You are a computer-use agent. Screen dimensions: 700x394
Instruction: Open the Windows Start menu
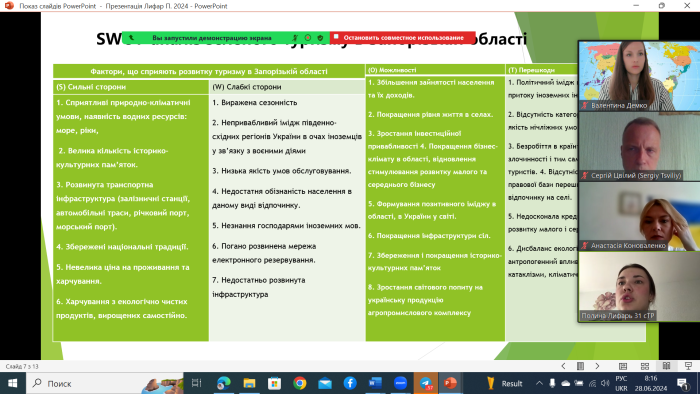[x=12, y=383]
